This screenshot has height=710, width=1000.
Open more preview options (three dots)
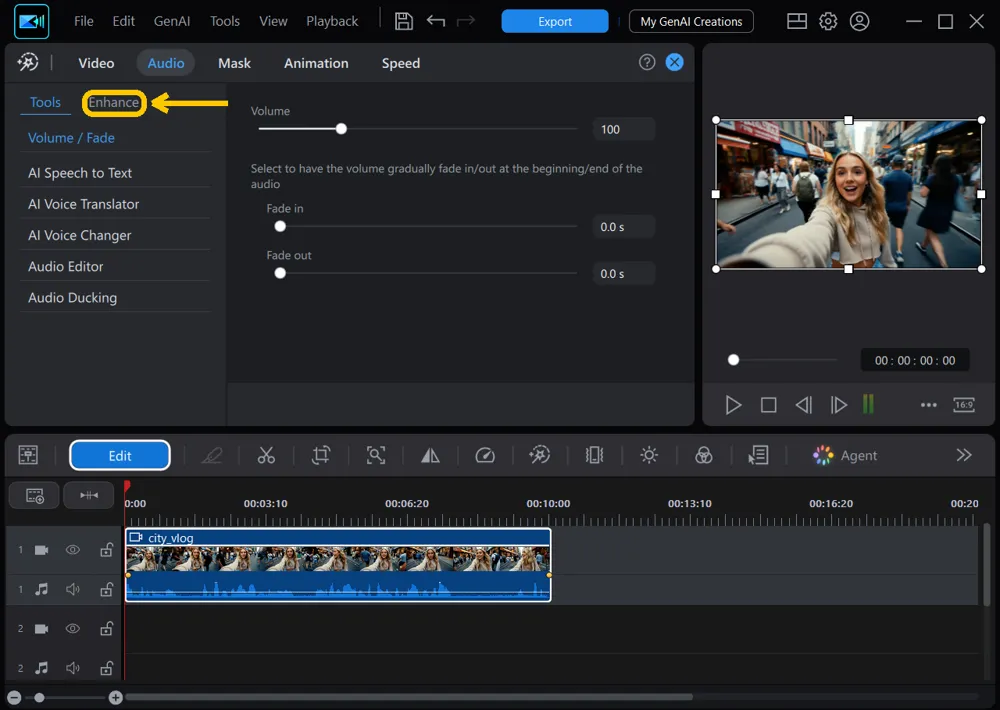[929, 405]
